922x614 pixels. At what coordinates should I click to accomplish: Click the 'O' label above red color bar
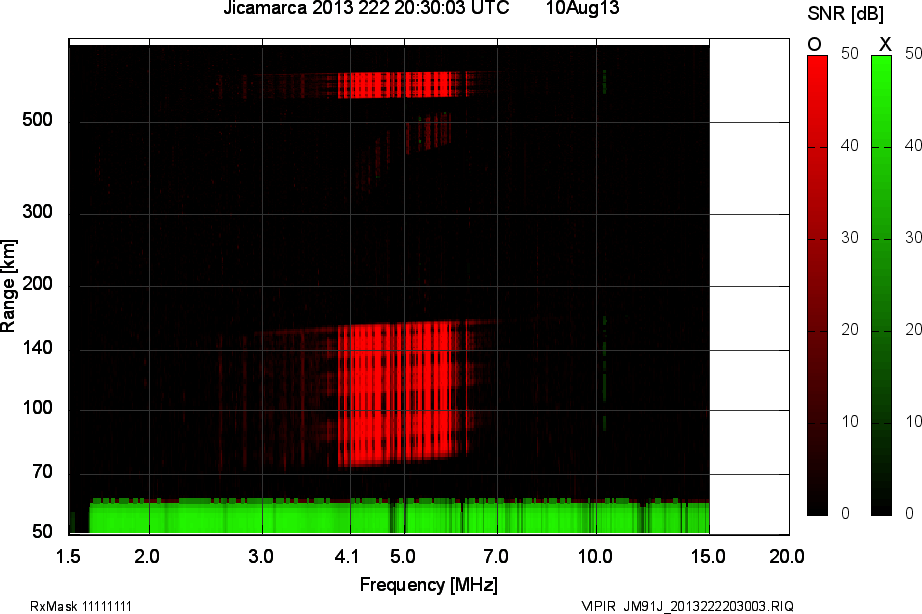coord(814,45)
